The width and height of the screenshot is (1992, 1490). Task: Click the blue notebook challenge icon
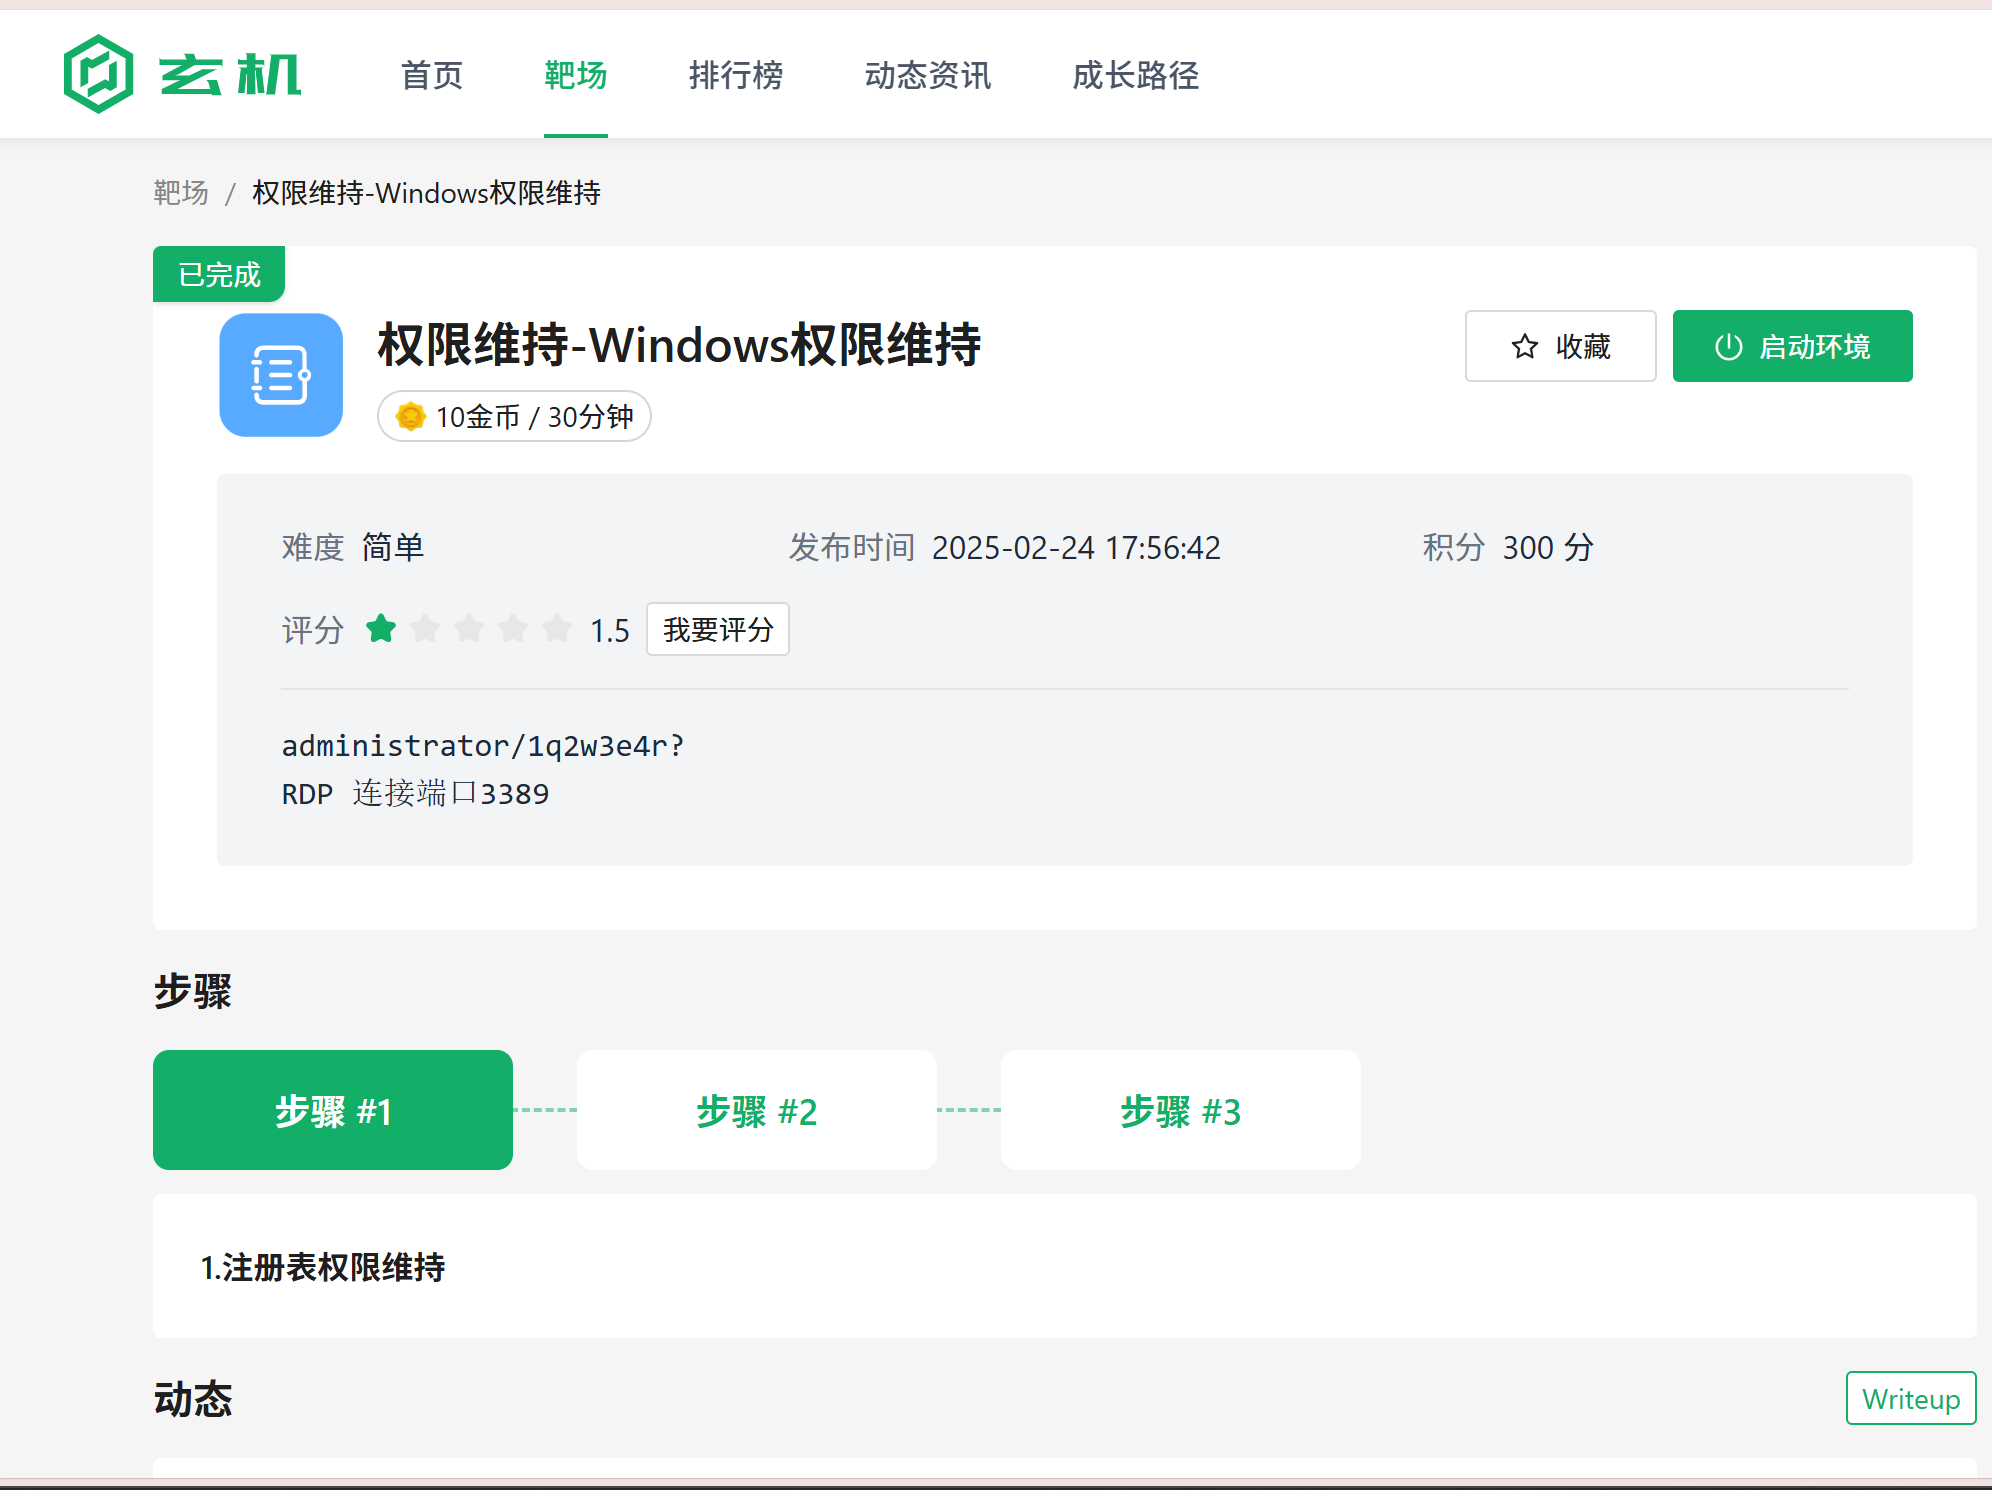pos(281,375)
